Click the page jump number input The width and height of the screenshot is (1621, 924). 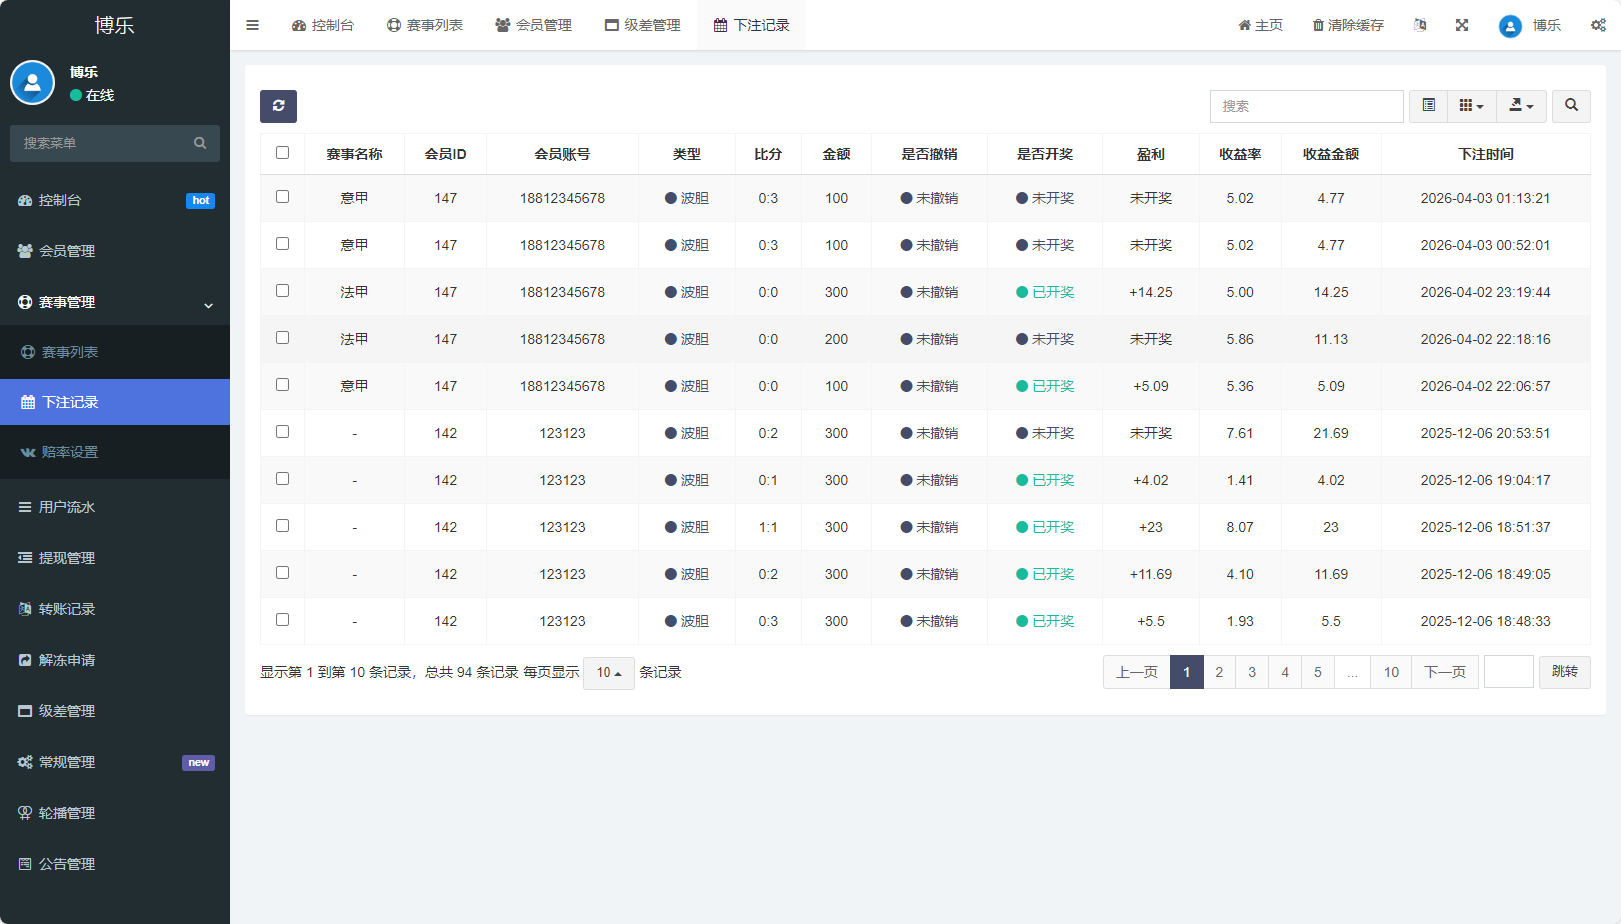click(x=1509, y=672)
